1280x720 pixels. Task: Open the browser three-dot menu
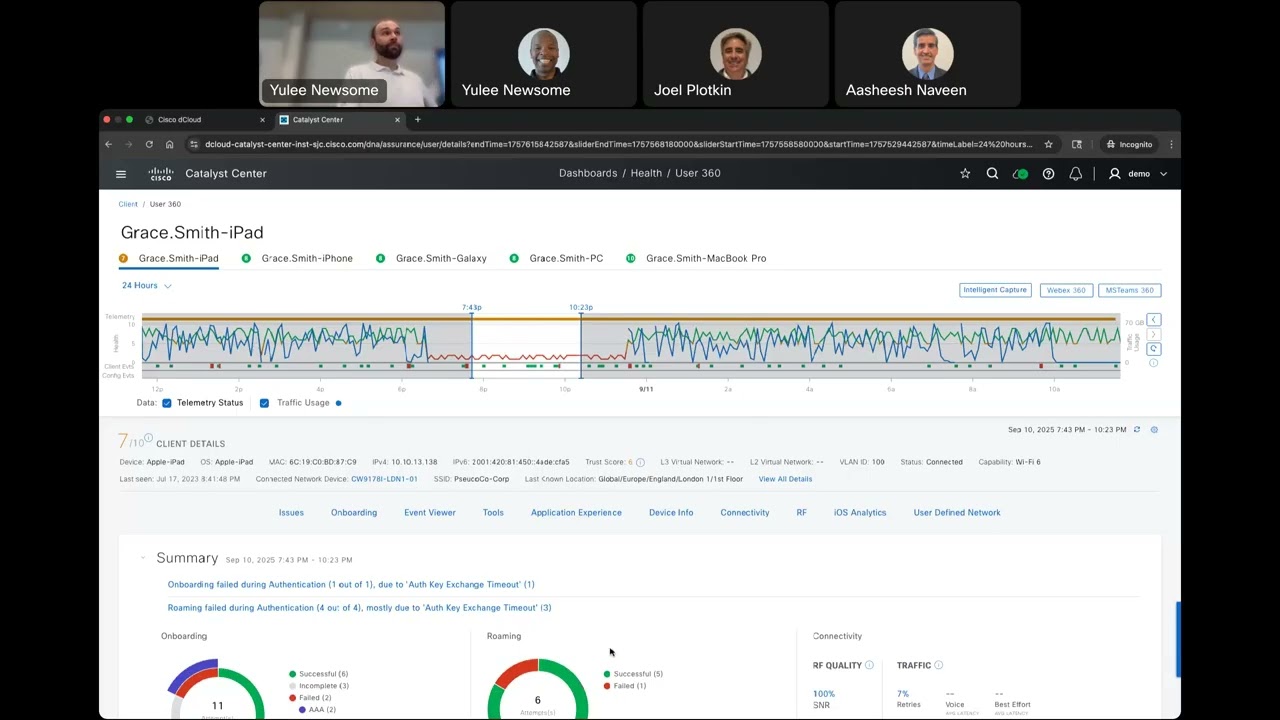point(1171,144)
